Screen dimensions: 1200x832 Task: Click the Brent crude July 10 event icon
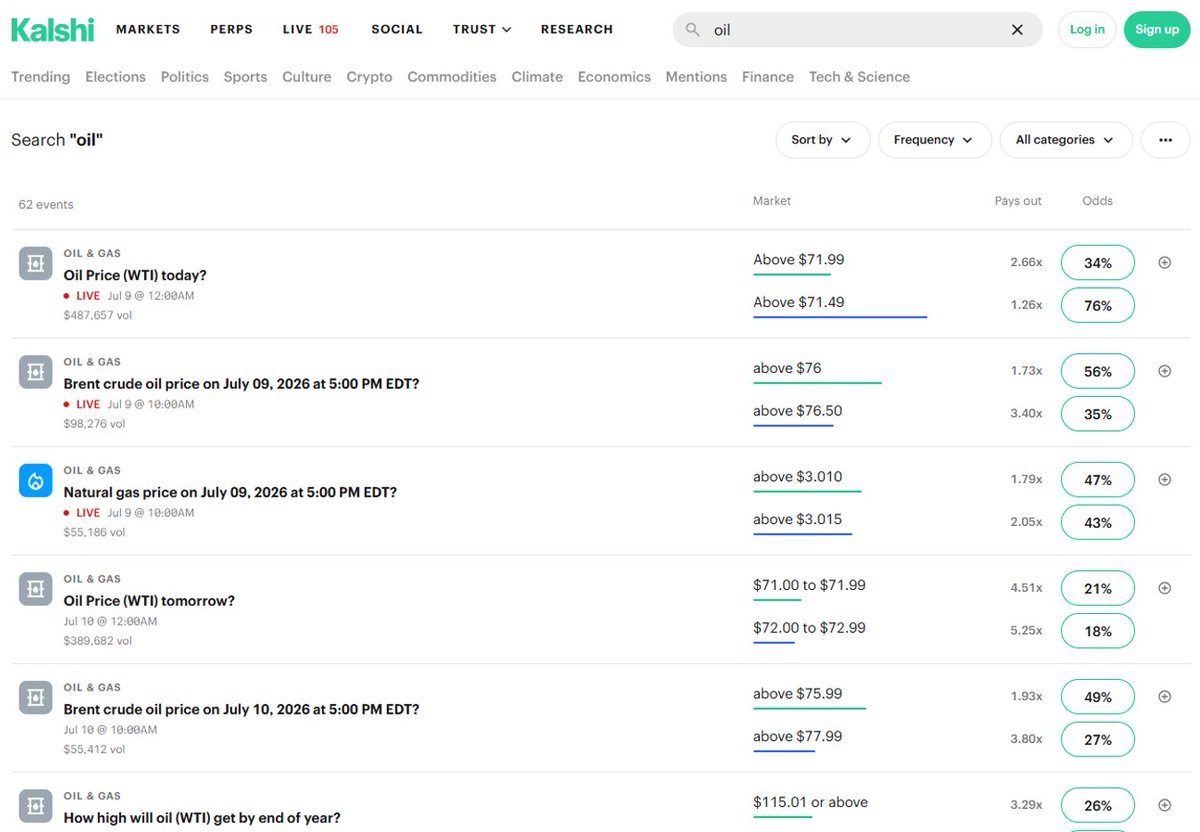pos(35,698)
